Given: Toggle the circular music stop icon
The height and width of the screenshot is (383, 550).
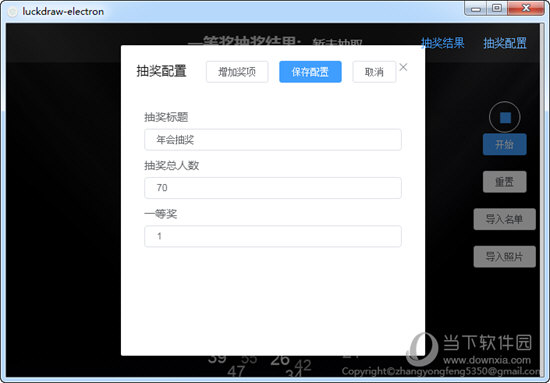Looking at the screenshot, I should click(505, 117).
